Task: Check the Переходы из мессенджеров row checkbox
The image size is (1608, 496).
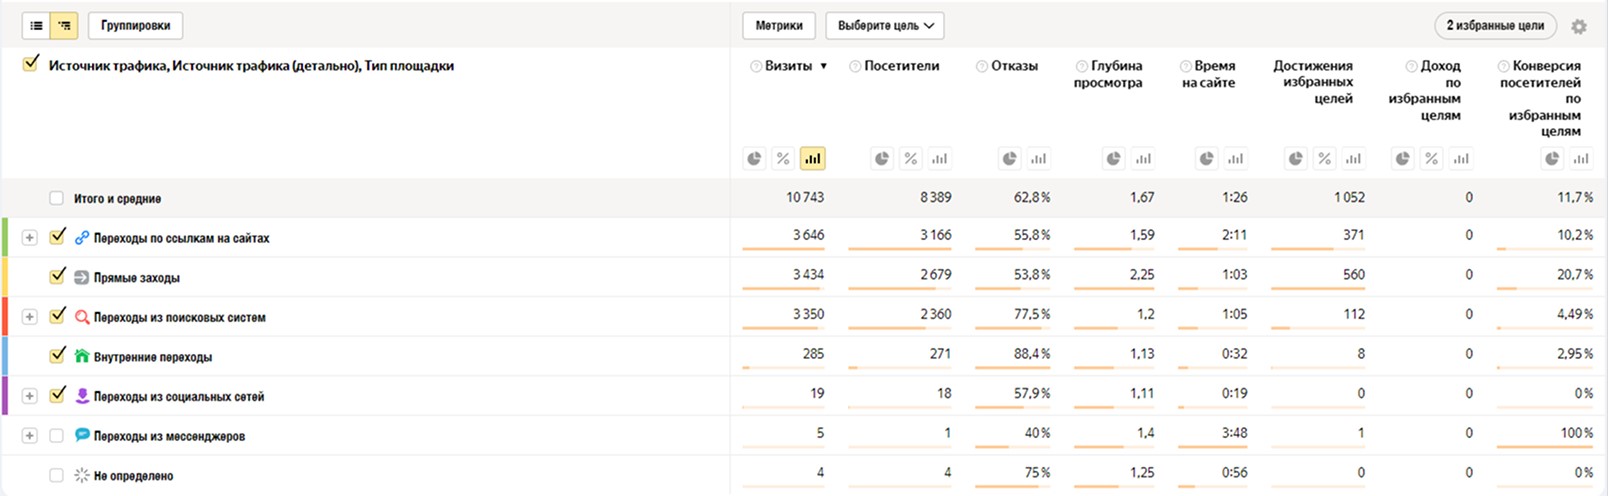Action: pyautogui.click(x=57, y=436)
